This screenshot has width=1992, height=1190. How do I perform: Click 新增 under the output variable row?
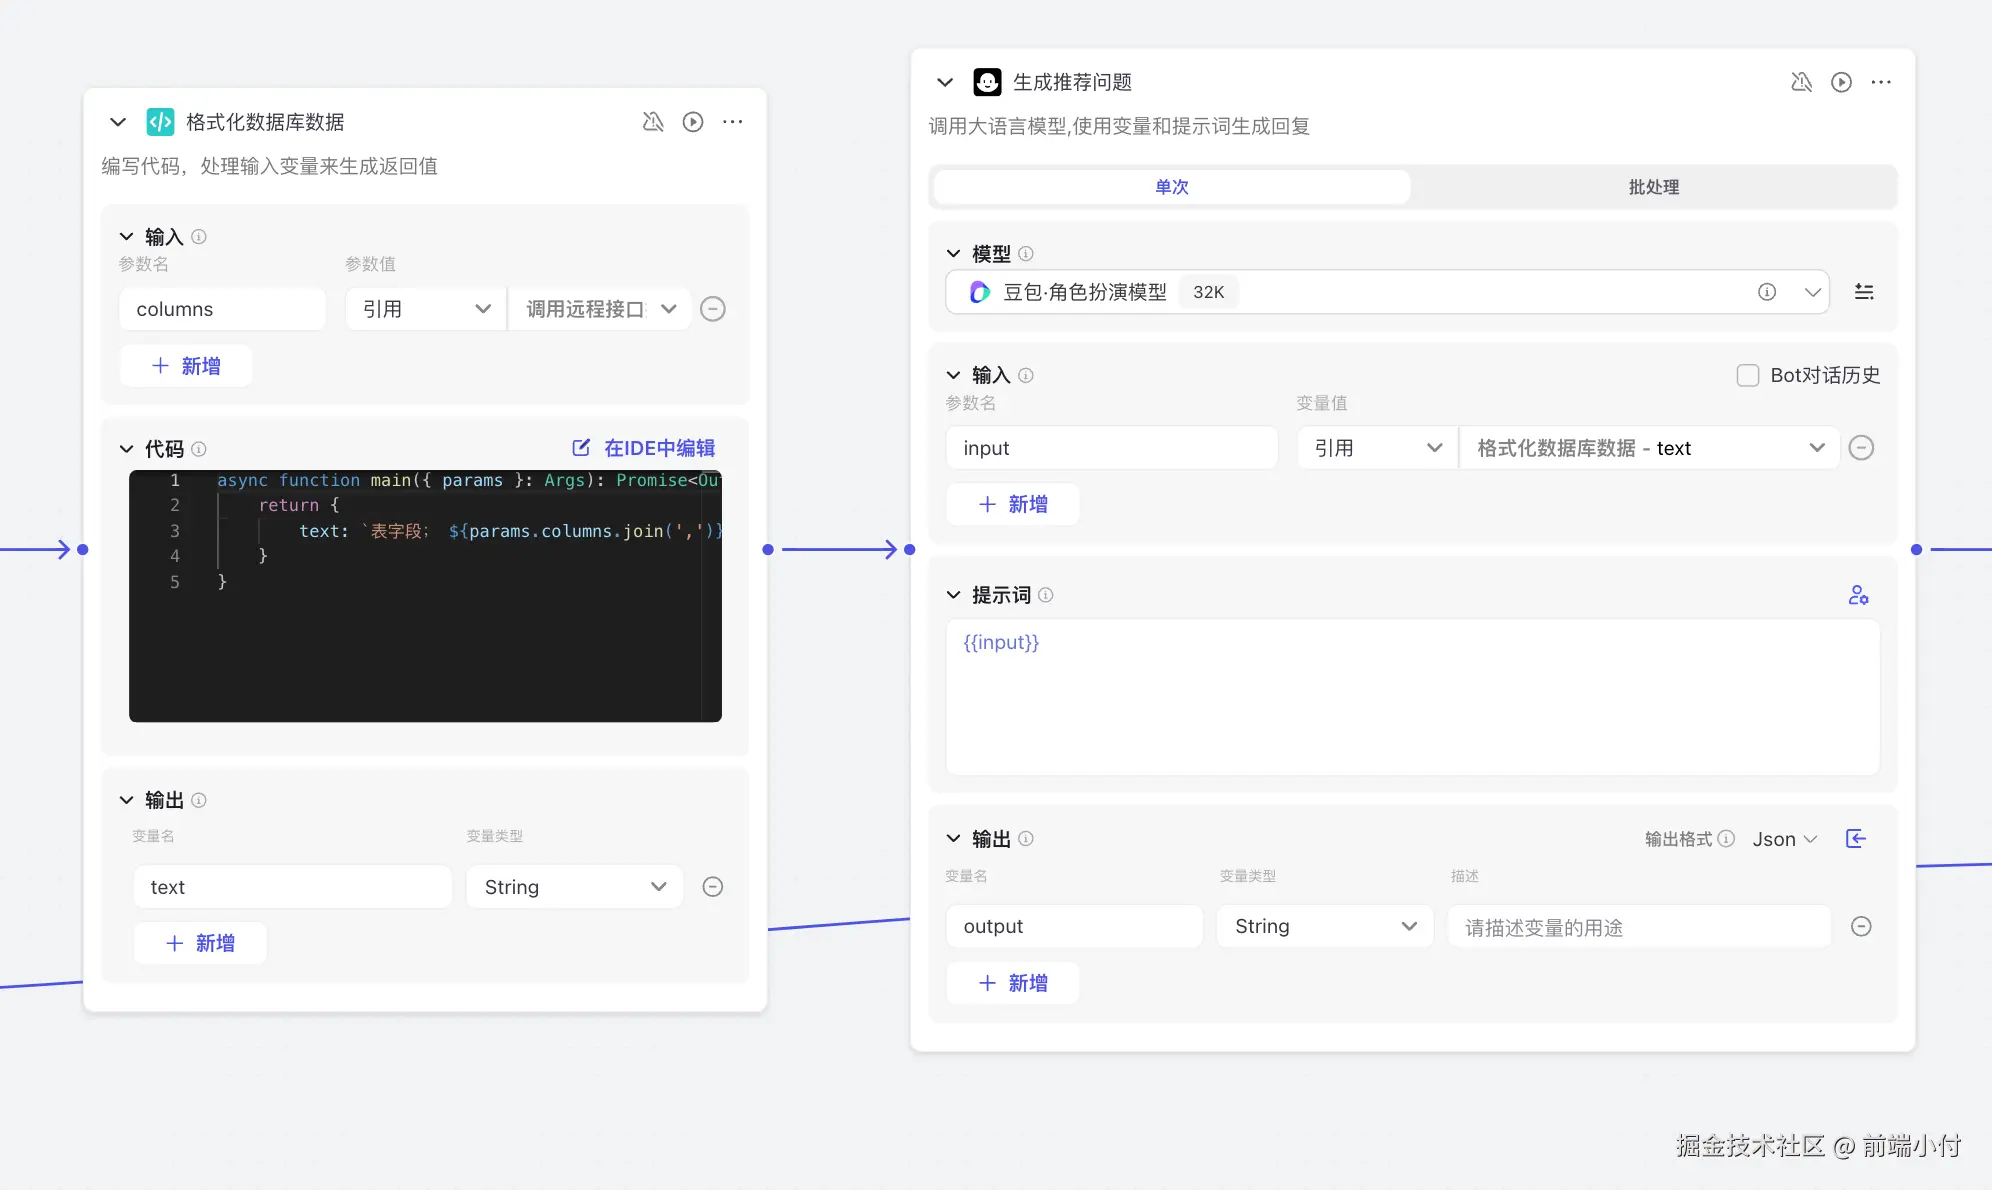point(1013,983)
